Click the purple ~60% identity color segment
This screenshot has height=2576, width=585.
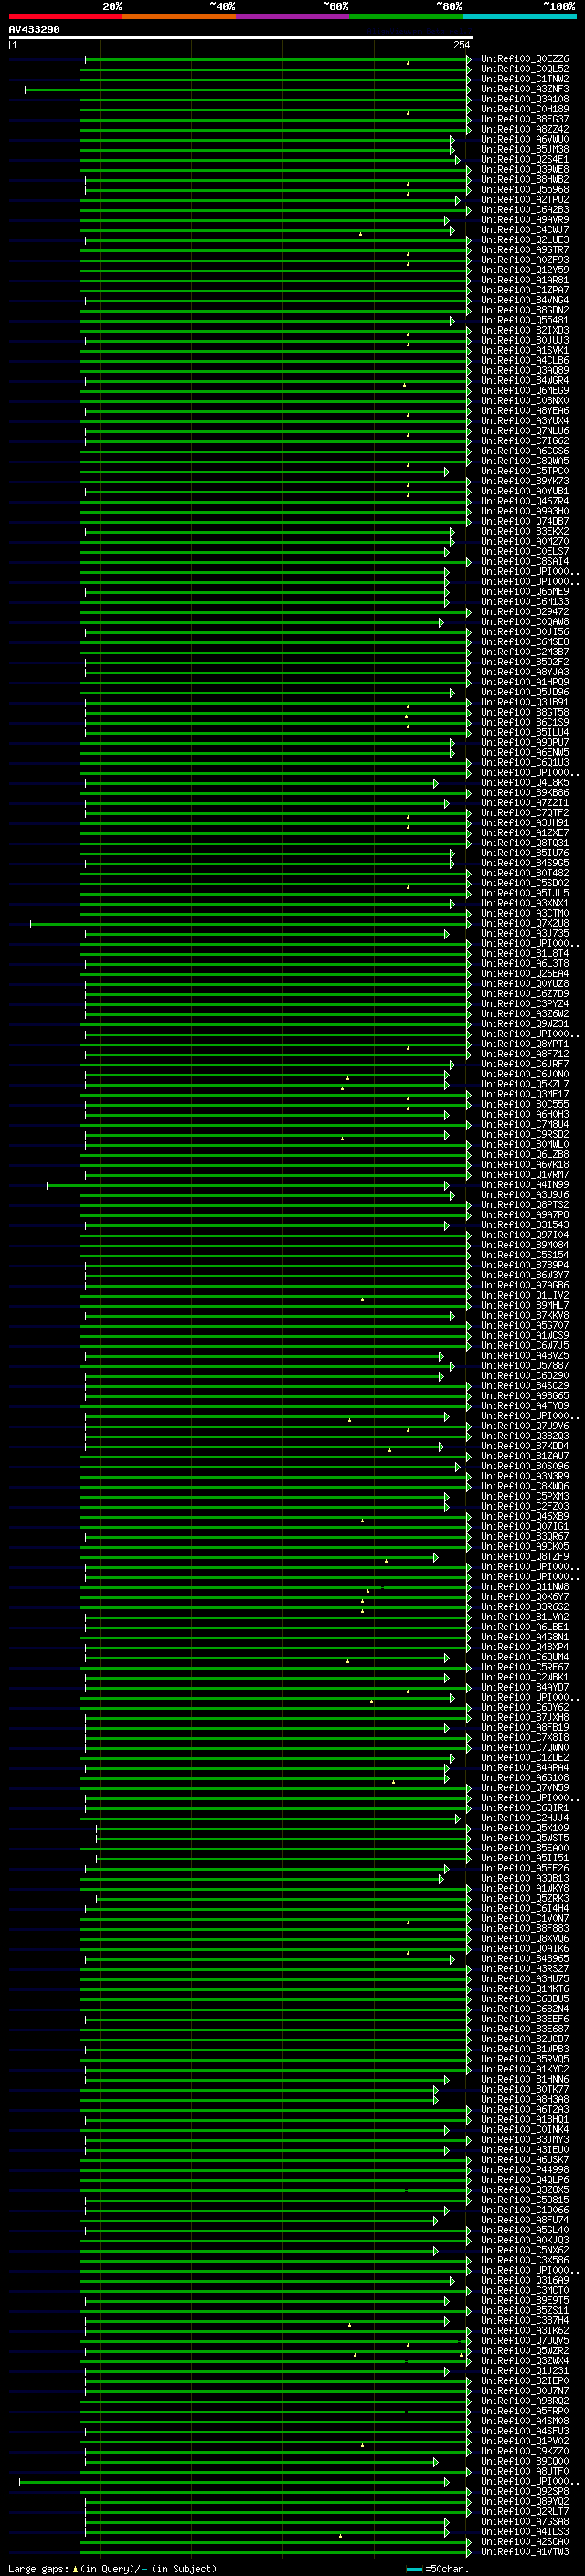(x=292, y=16)
